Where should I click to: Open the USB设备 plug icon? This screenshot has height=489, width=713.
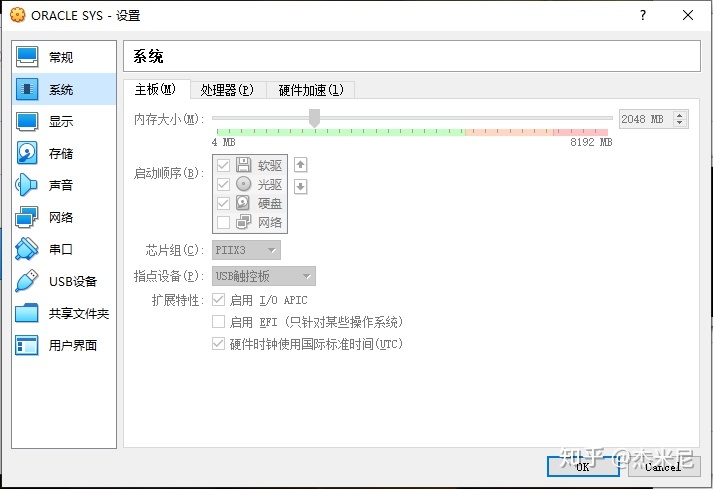click(x=26, y=281)
